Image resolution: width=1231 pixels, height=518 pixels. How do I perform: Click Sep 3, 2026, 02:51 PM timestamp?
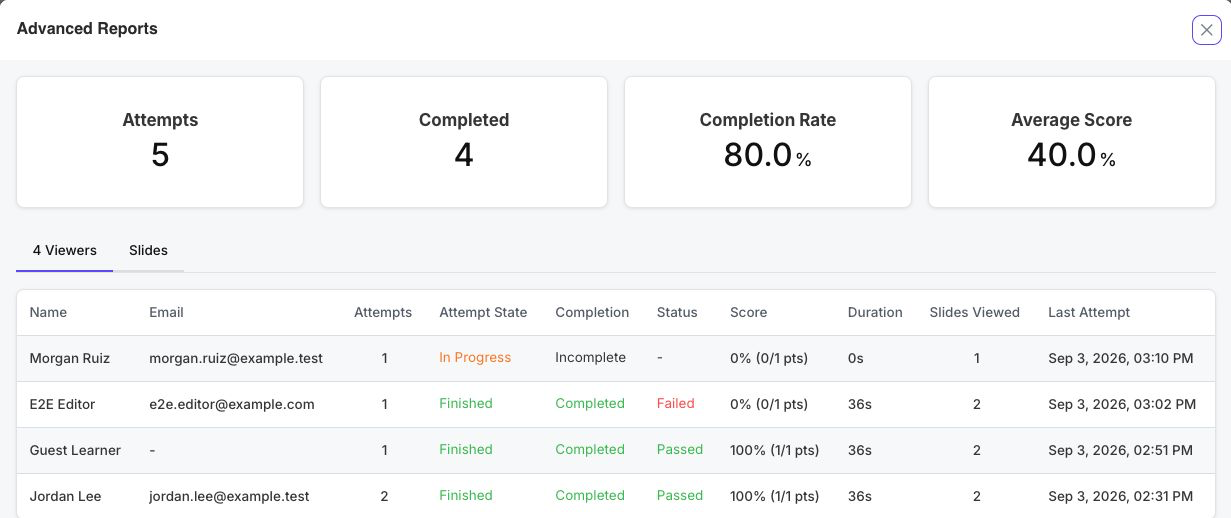[x=1120, y=450]
